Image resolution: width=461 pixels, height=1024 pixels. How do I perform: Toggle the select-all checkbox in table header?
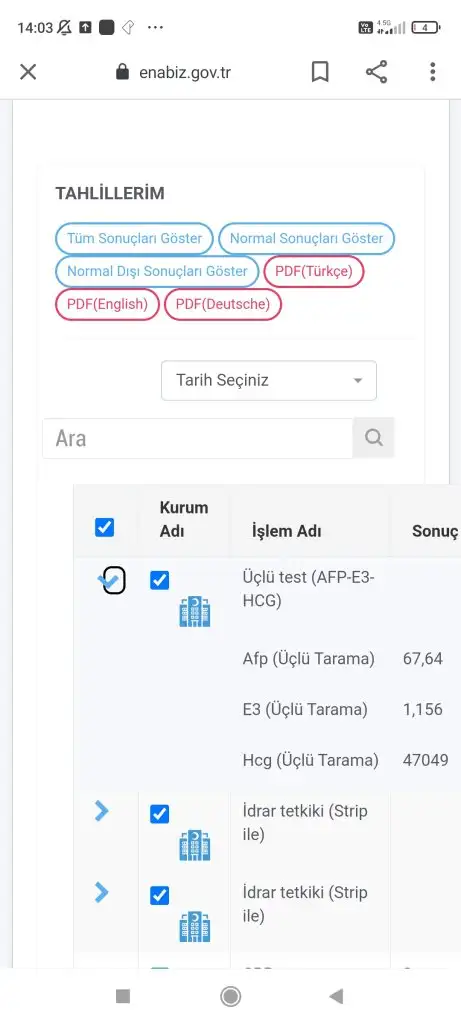pos(104,527)
